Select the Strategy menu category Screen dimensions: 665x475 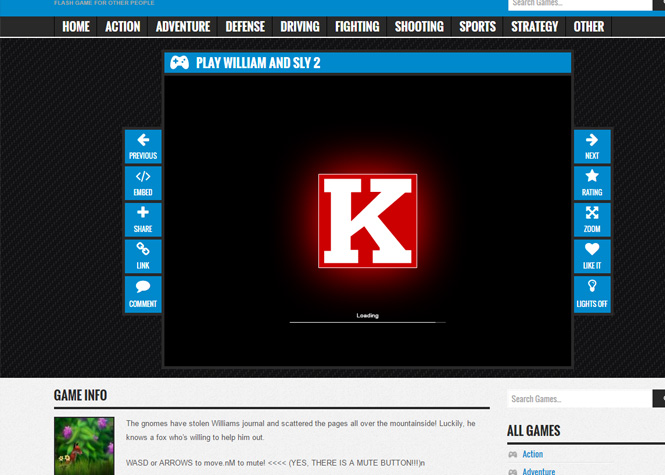[535, 27]
